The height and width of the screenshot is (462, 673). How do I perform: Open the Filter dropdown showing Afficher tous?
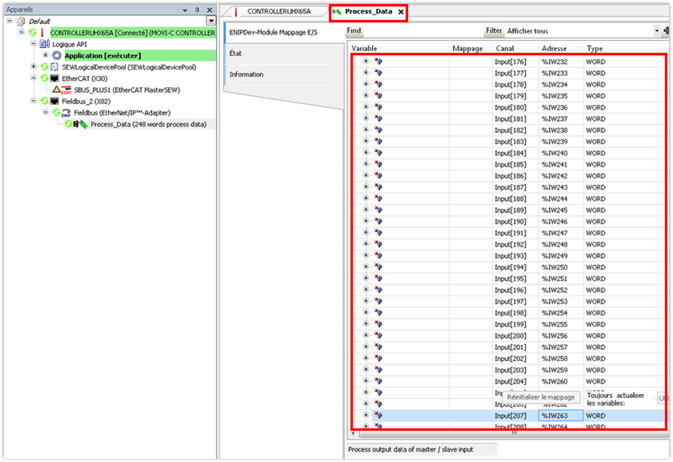click(656, 31)
